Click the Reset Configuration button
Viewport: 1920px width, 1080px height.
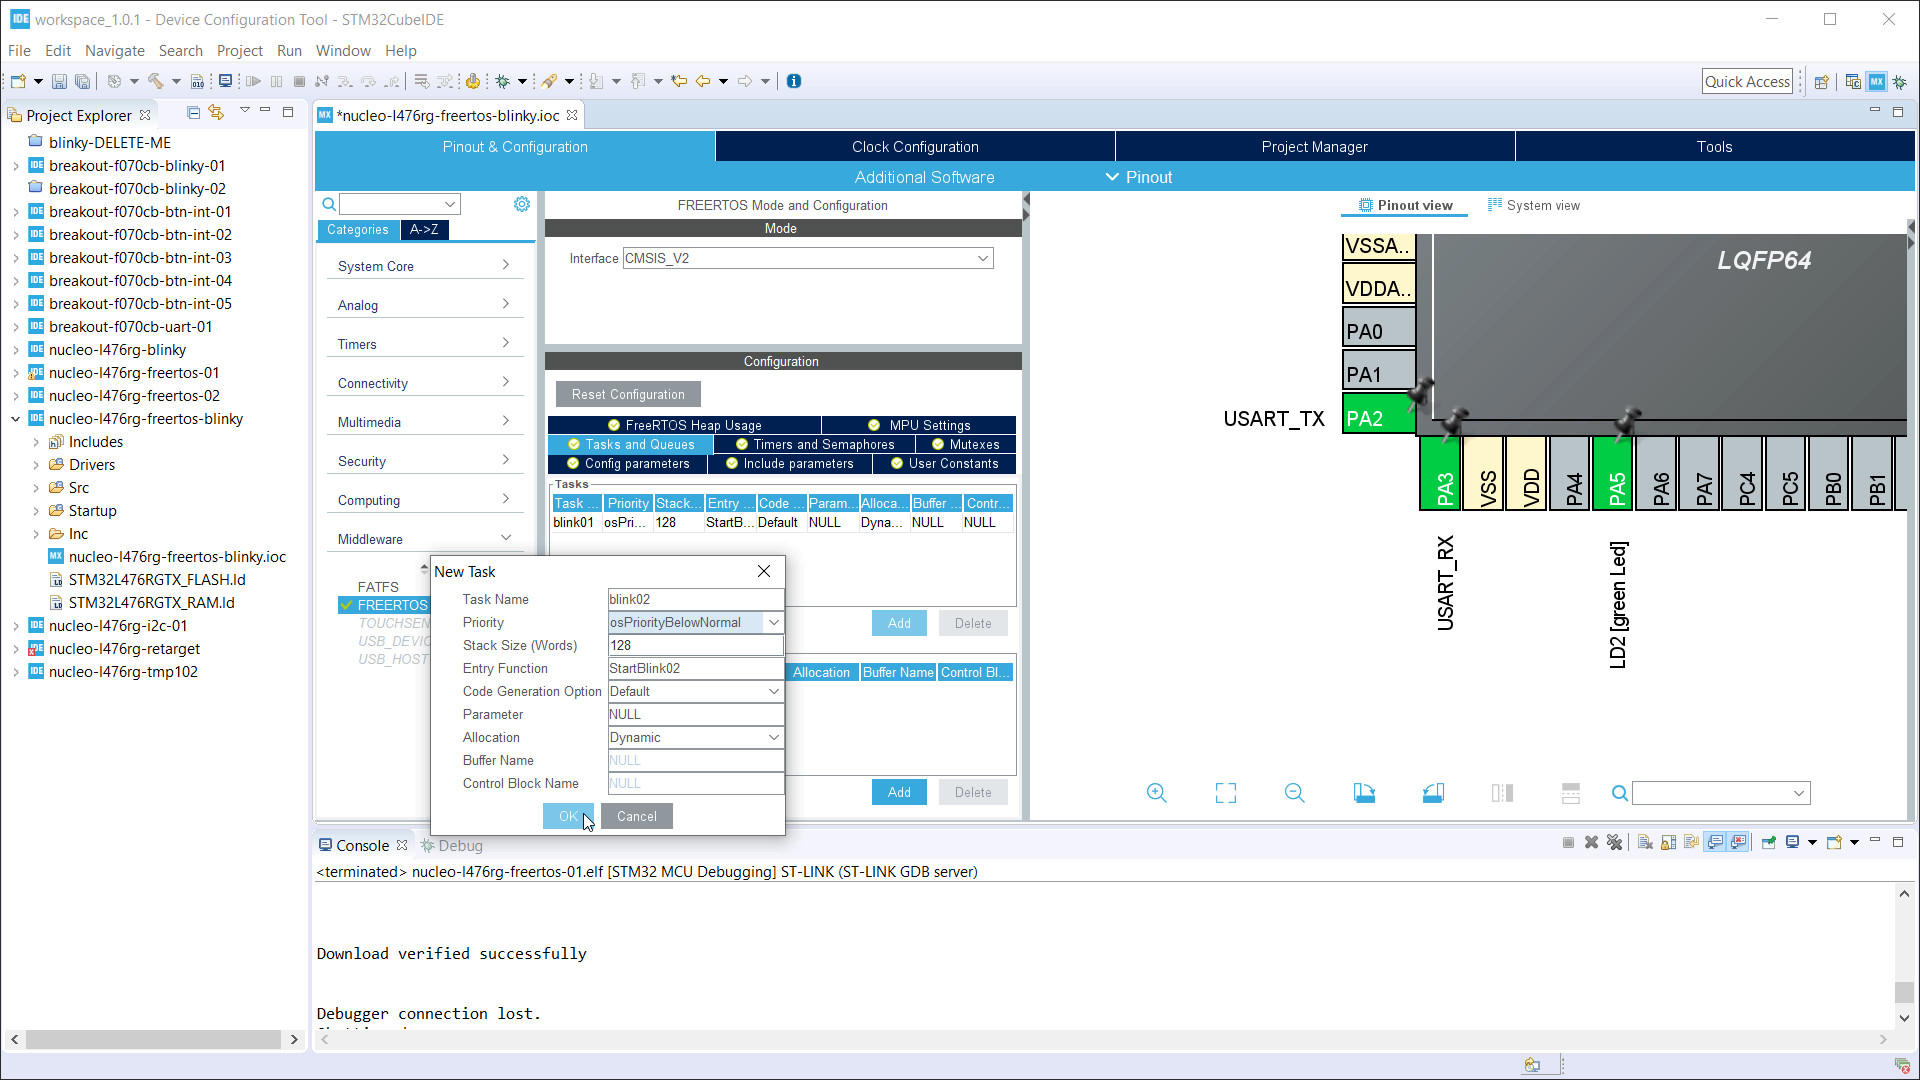(628, 394)
